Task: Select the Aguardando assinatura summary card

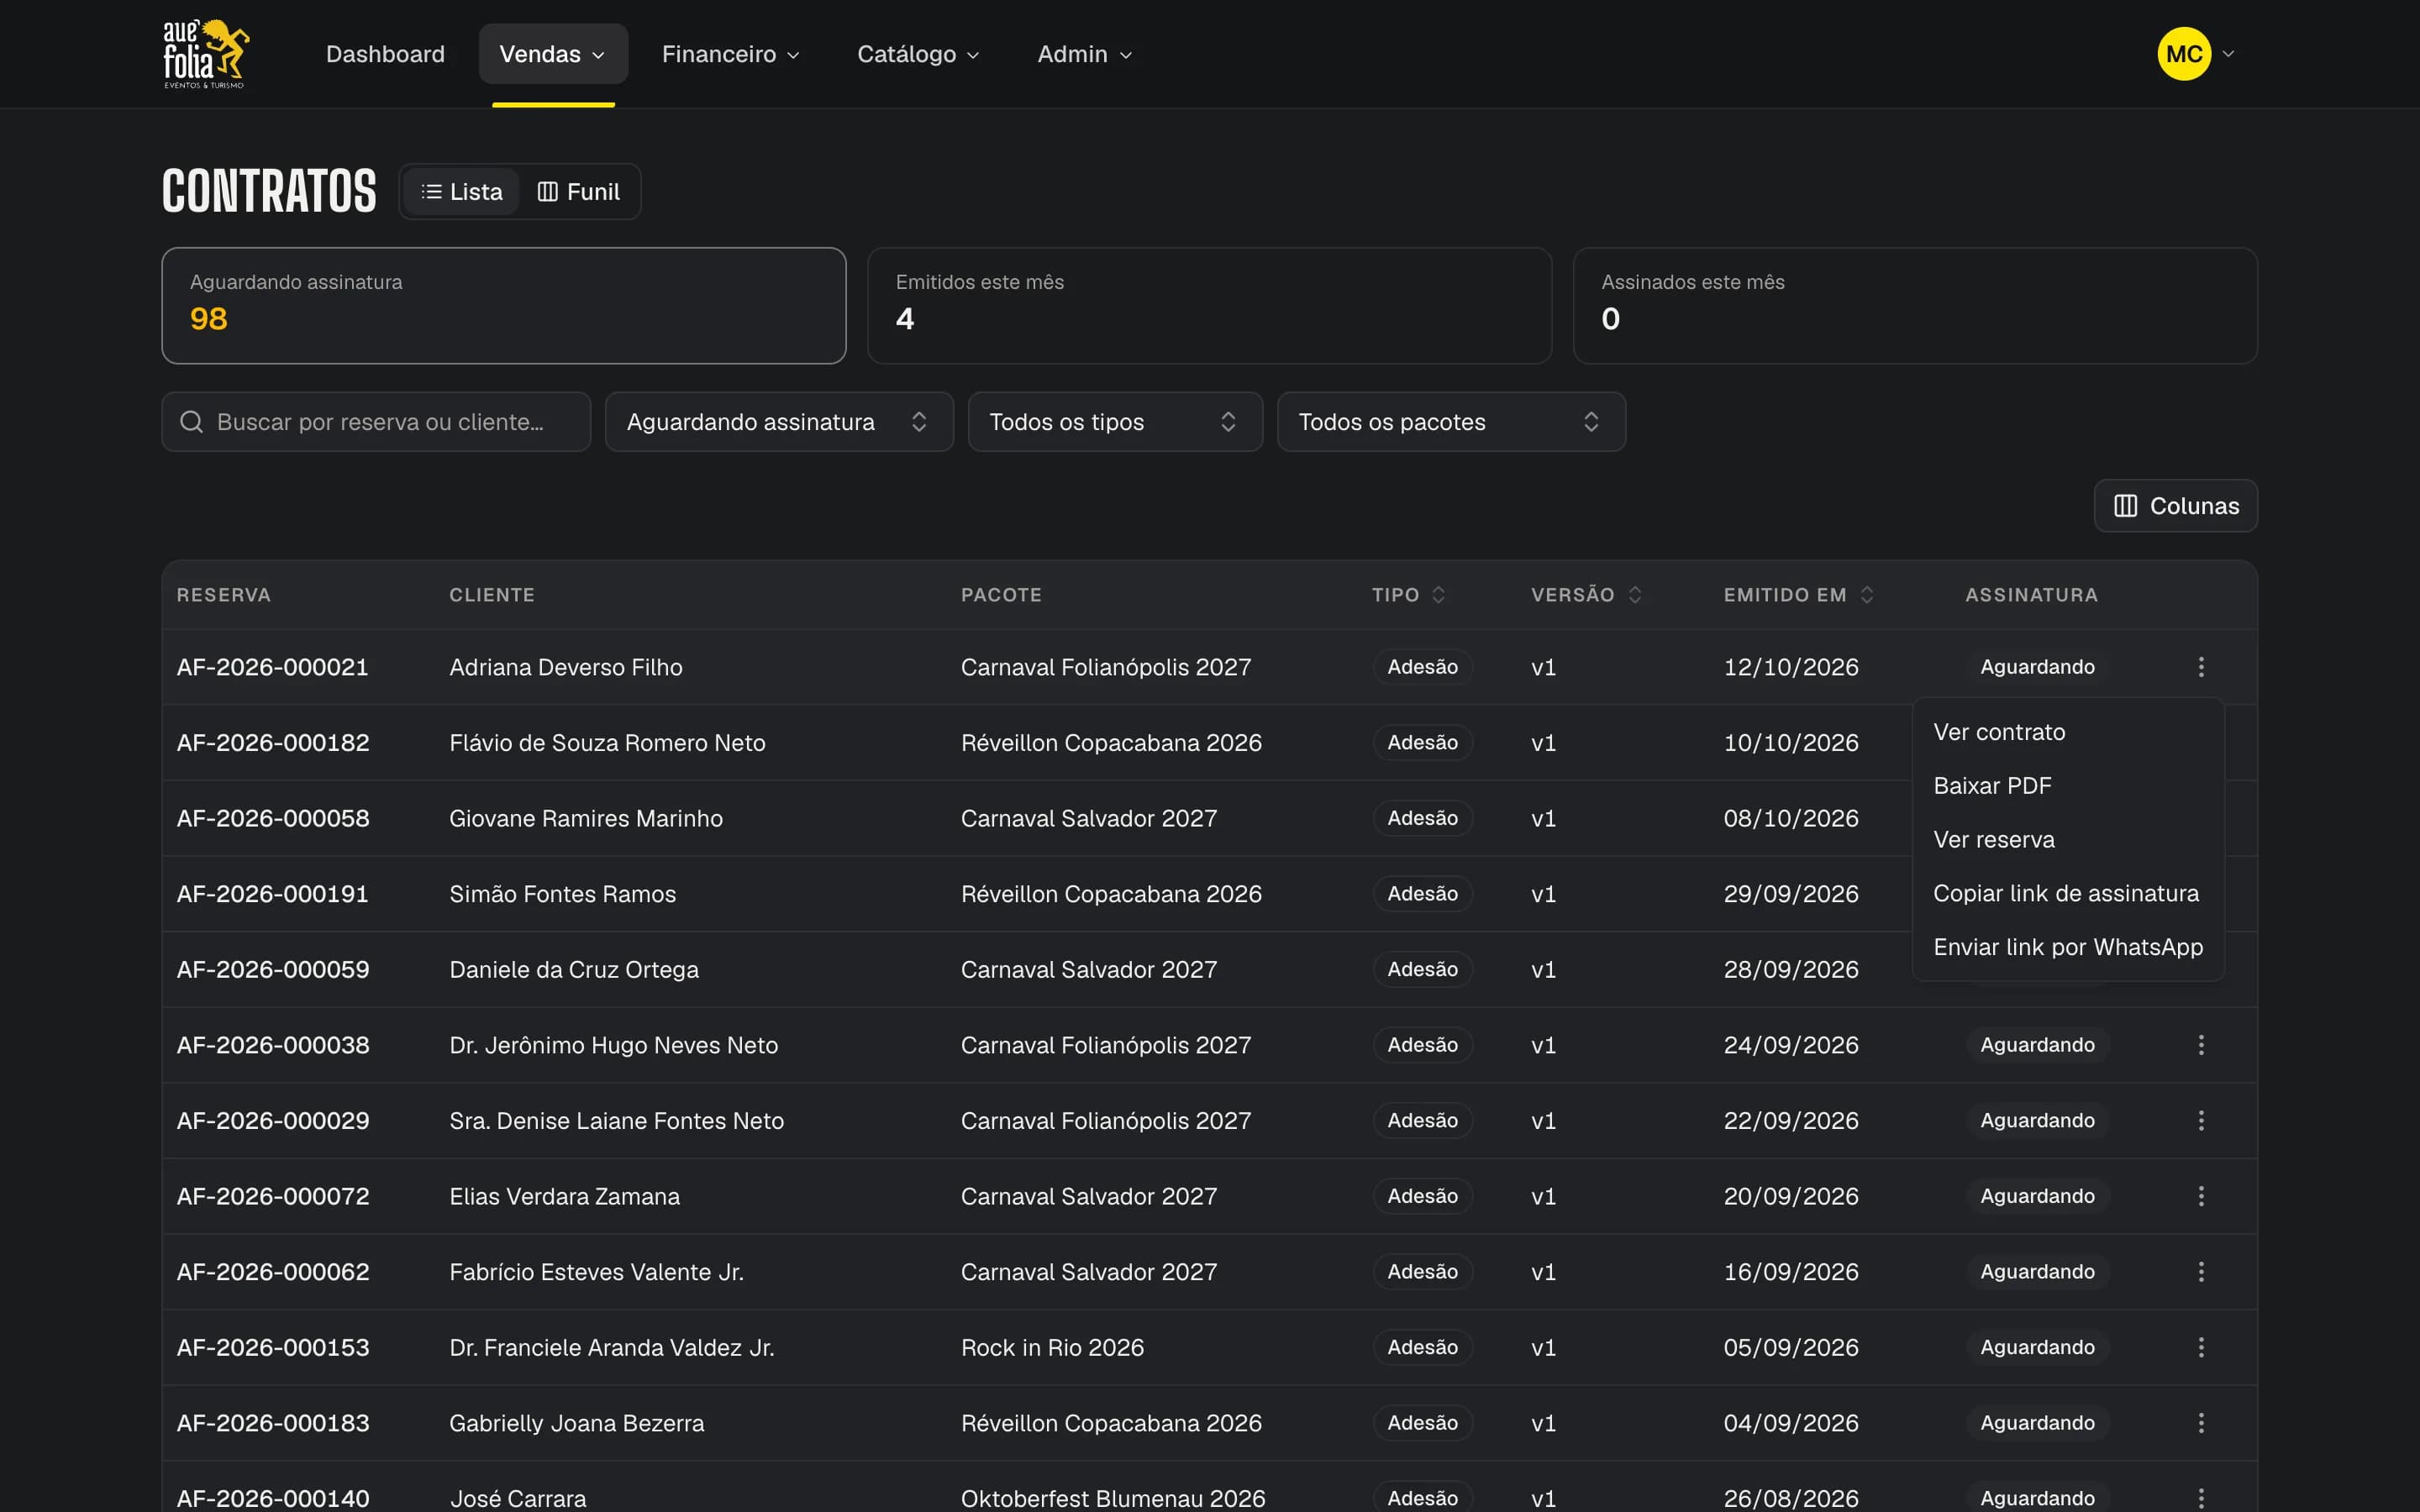Action: pos(504,306)
